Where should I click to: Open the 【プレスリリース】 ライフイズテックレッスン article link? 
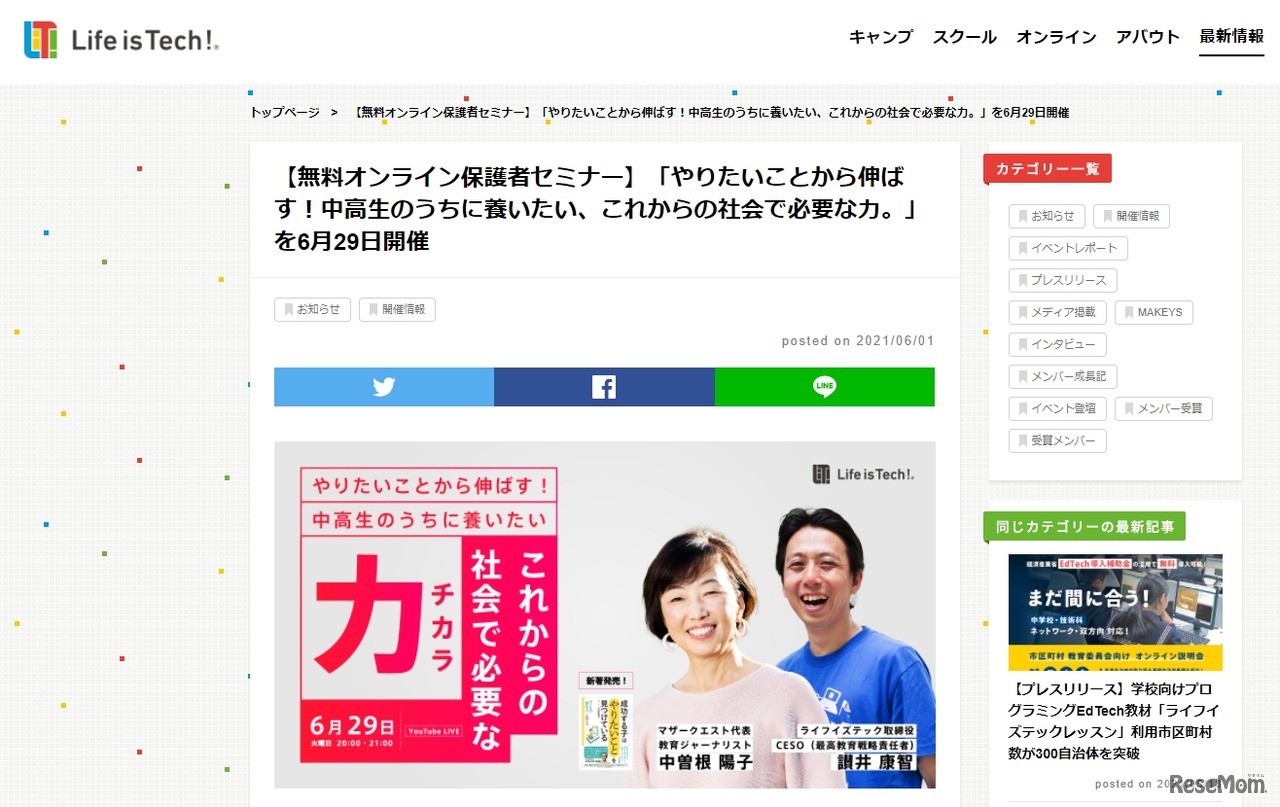click(x=1114, y=720)
